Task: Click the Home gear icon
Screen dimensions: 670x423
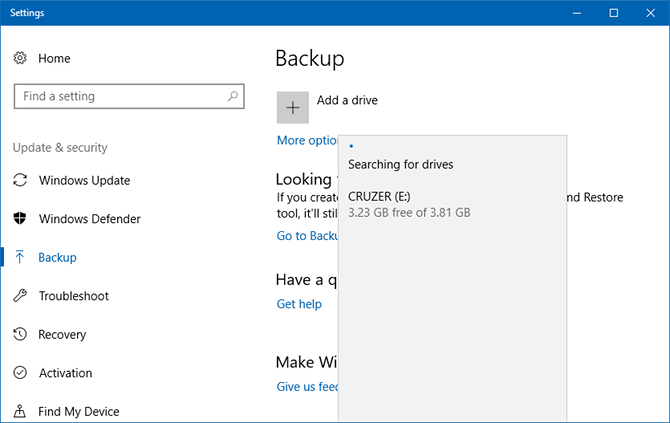Action: pyautogui.click(x=20, y=58)
